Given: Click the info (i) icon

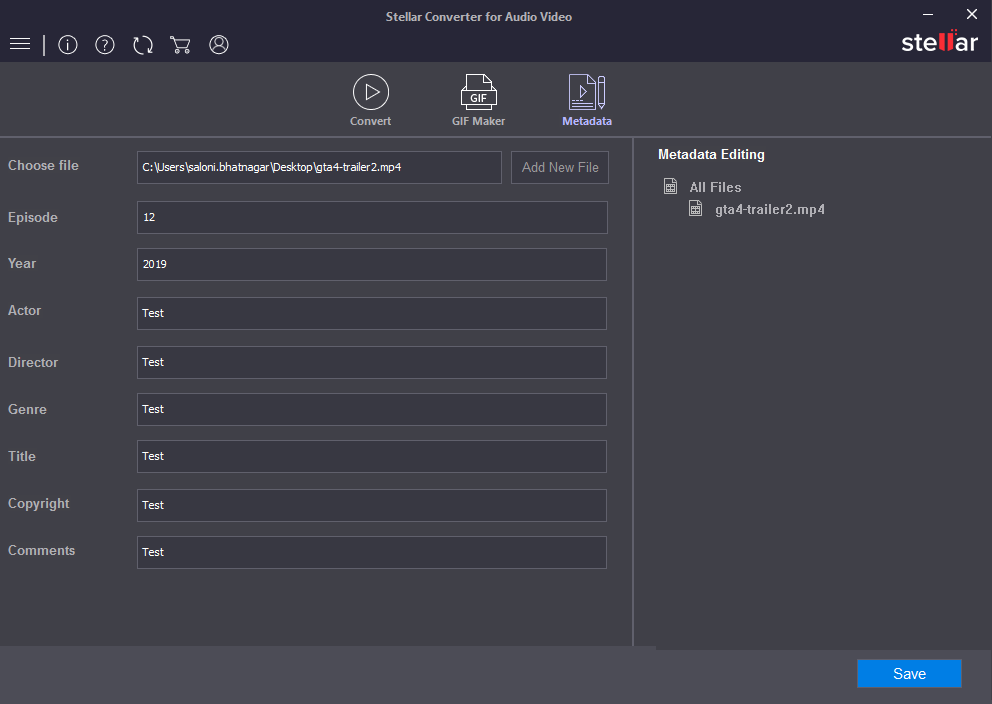Looking at the screenshot, I should pos(68,45).
